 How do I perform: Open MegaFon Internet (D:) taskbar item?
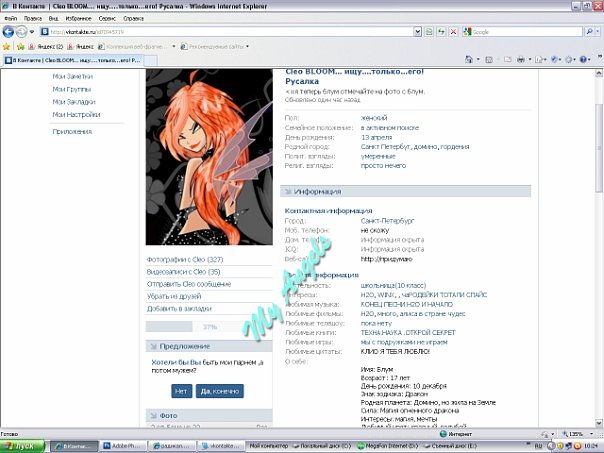pos(388,446)
